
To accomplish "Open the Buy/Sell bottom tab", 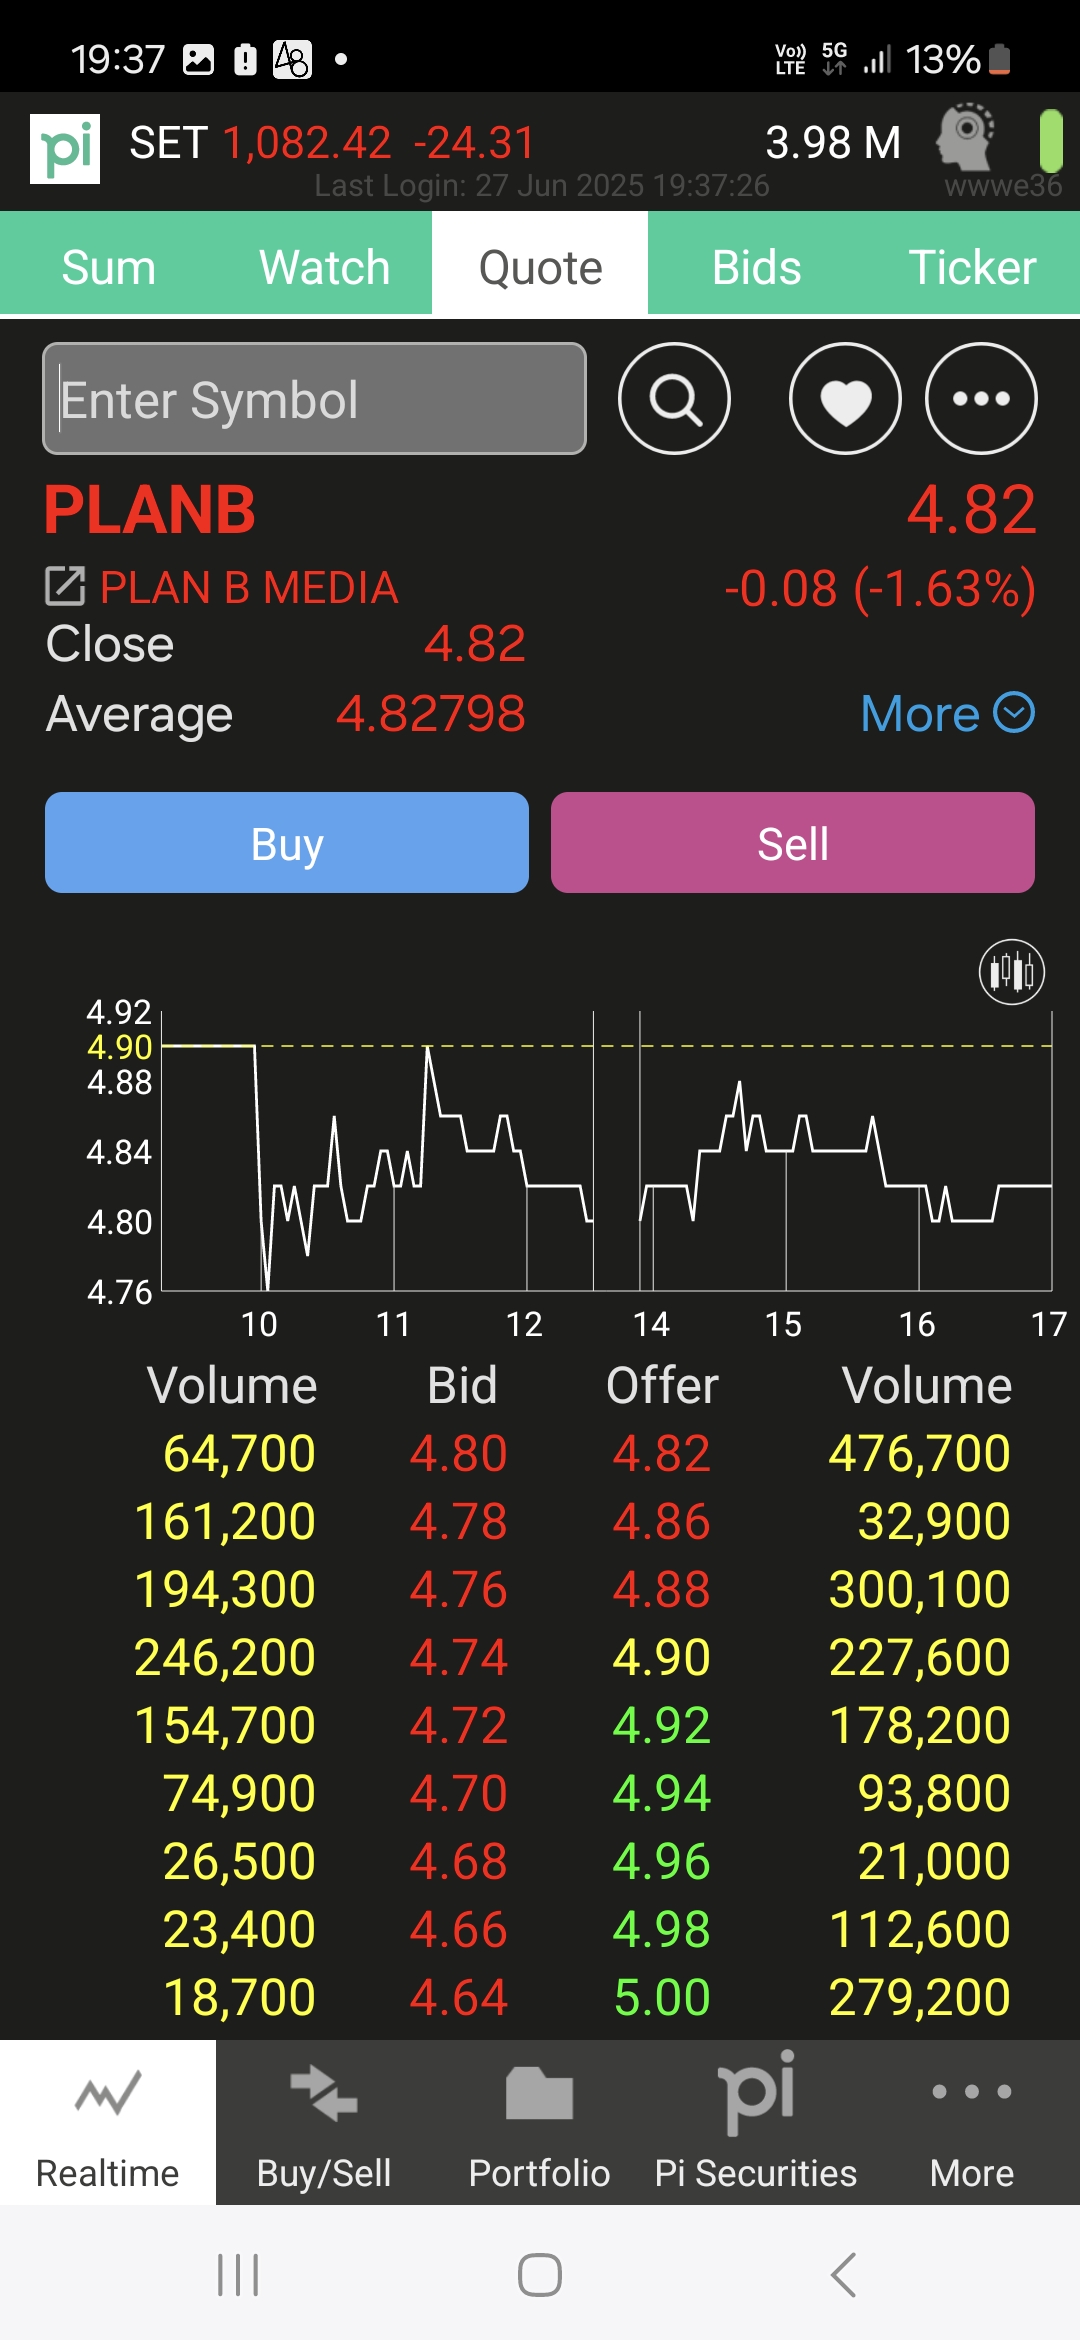I will coord(324,2122).
